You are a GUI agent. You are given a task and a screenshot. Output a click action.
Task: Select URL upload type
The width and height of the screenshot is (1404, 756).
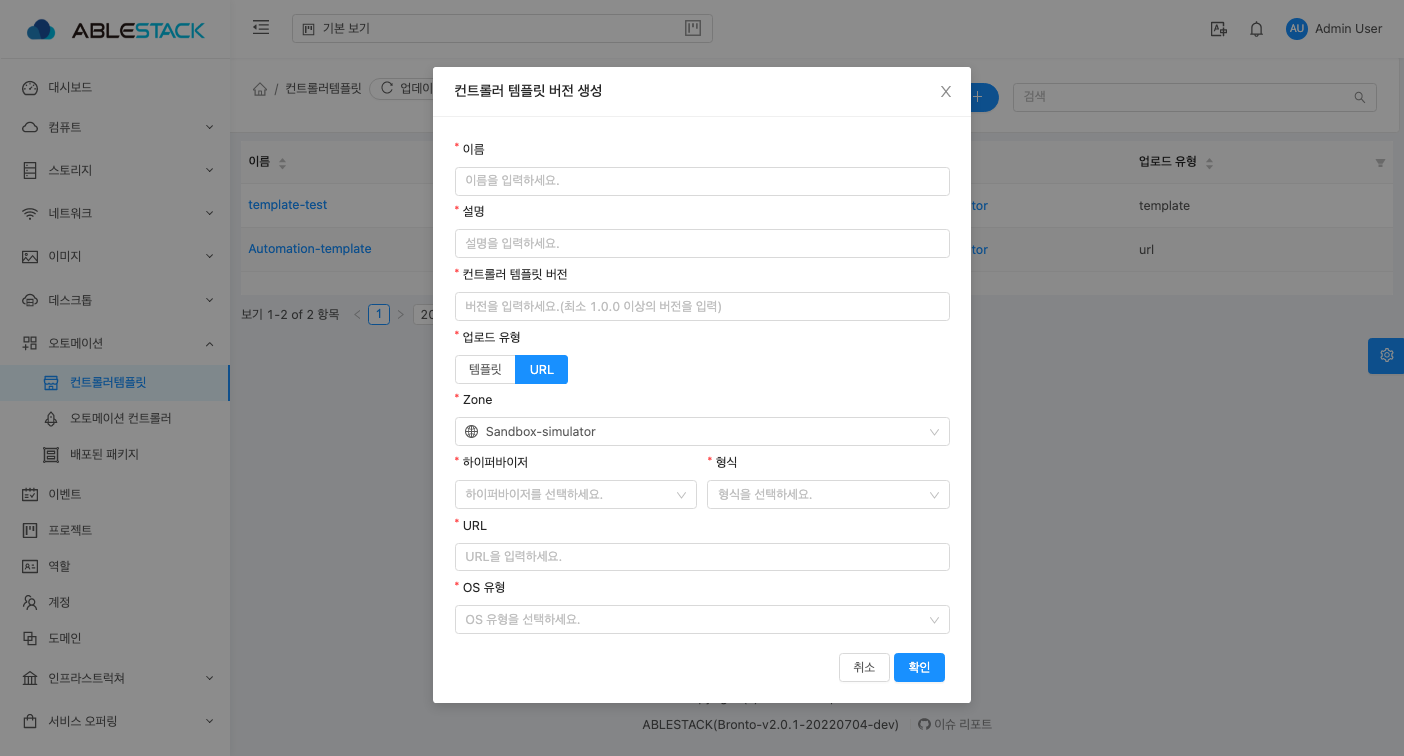coord(541,370)
